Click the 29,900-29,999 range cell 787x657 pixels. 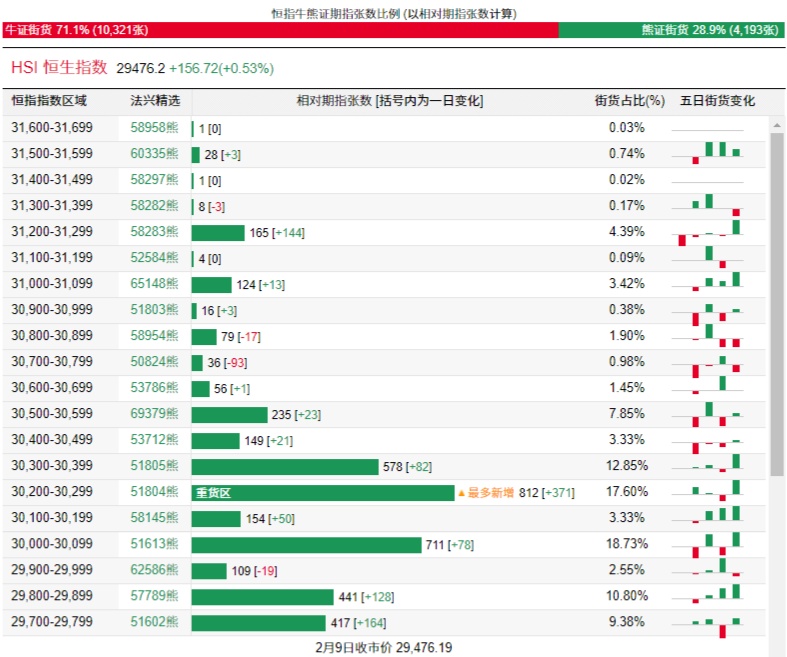(x=52, y=570)
